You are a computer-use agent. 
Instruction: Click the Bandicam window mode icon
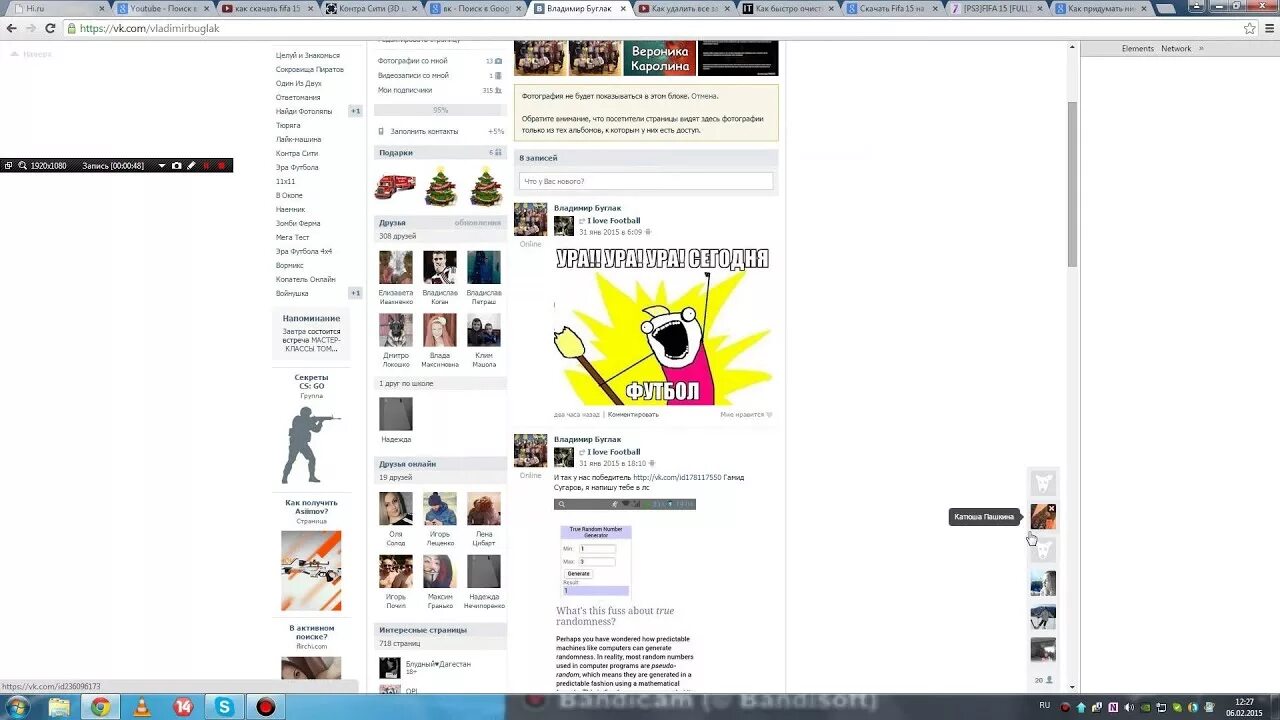tap(9, 165)
